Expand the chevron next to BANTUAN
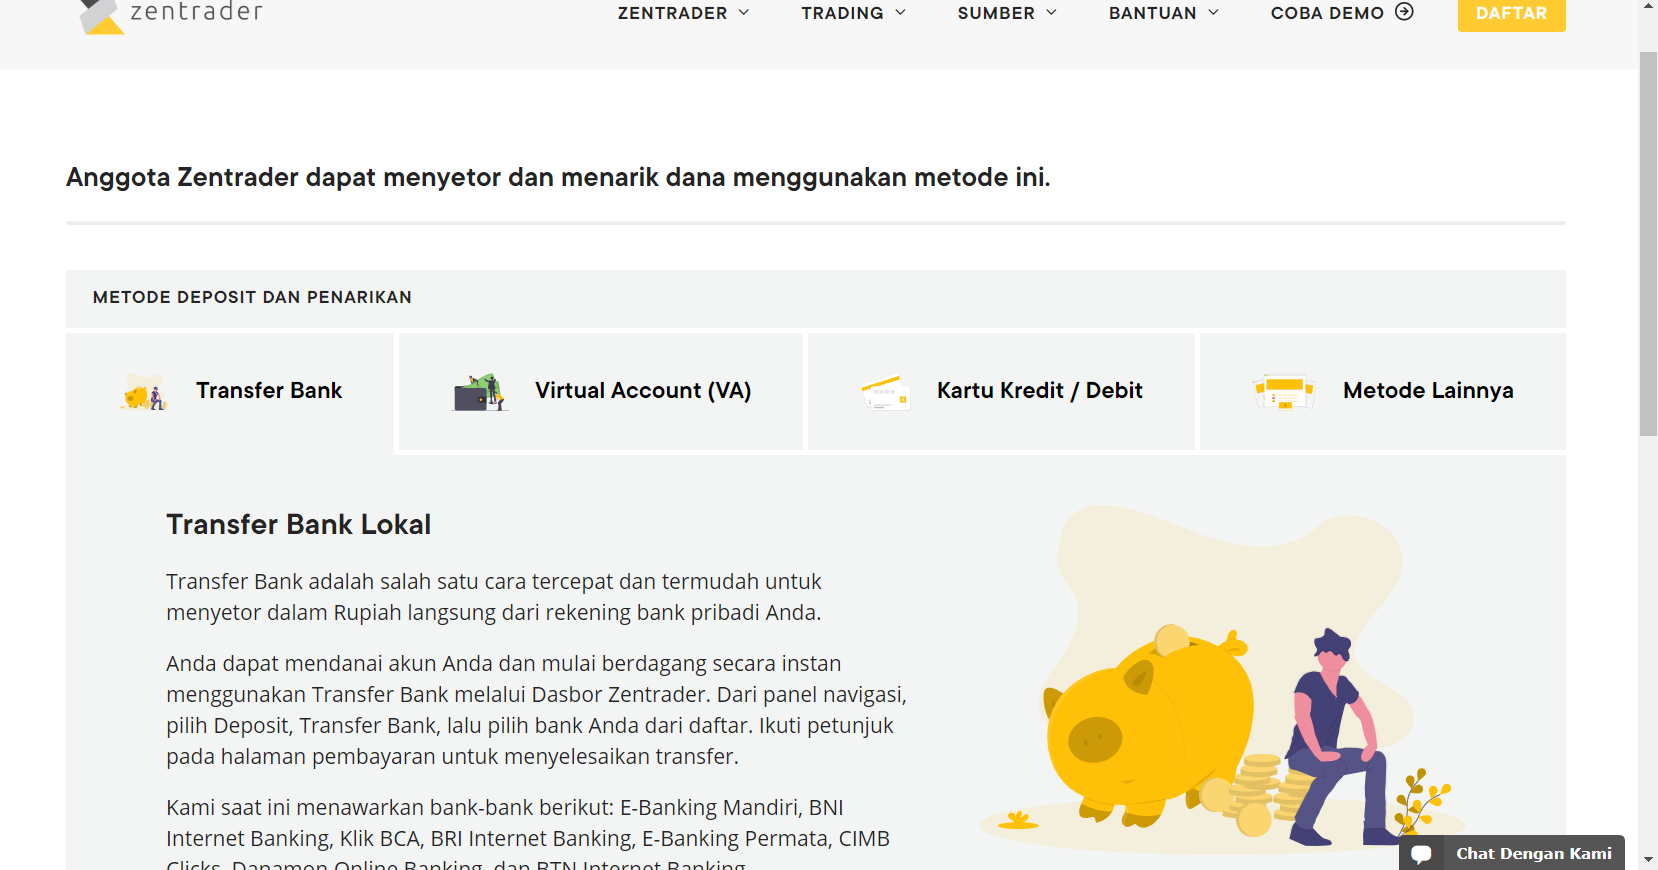The image size is (1658, 870). pos(1213,13)
